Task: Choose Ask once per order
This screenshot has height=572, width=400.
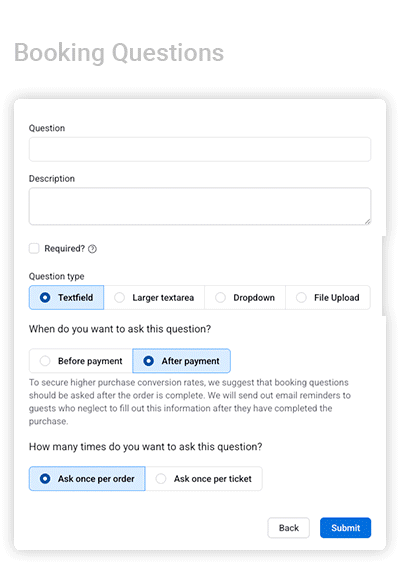Action: [x=87, y=478]
